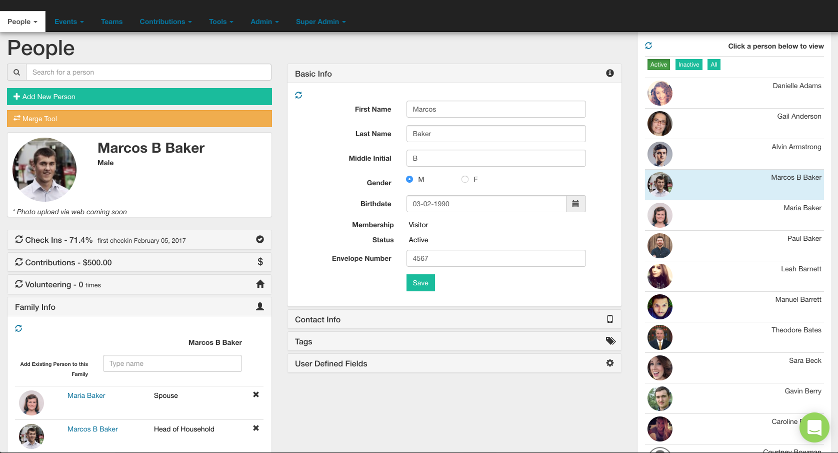Click the Middle Initial input field
This screenshot has height=453, width=838.
pos(495,158)
